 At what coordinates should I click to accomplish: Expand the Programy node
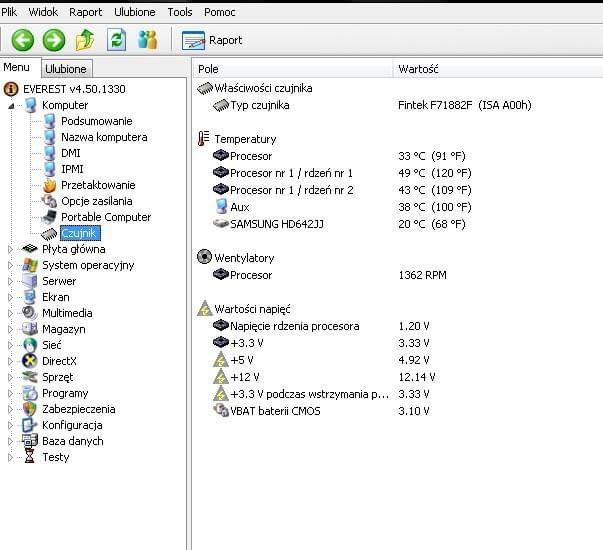click(10, 393)
